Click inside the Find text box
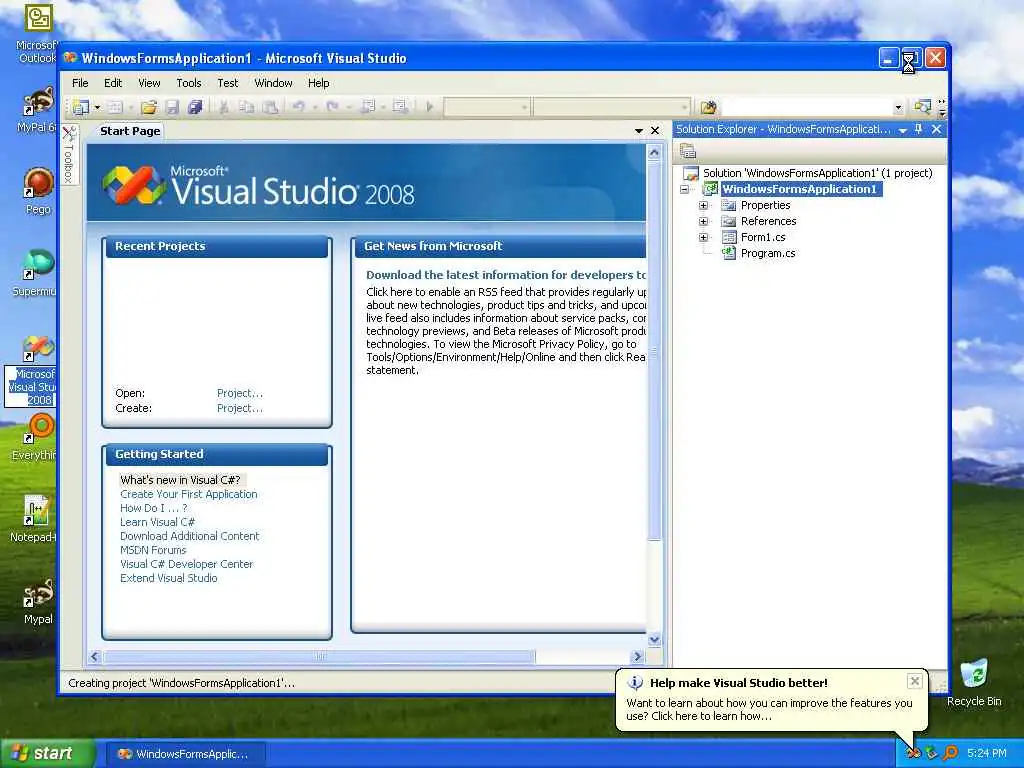Screen dimensions: 1024x768 (807, 107)
